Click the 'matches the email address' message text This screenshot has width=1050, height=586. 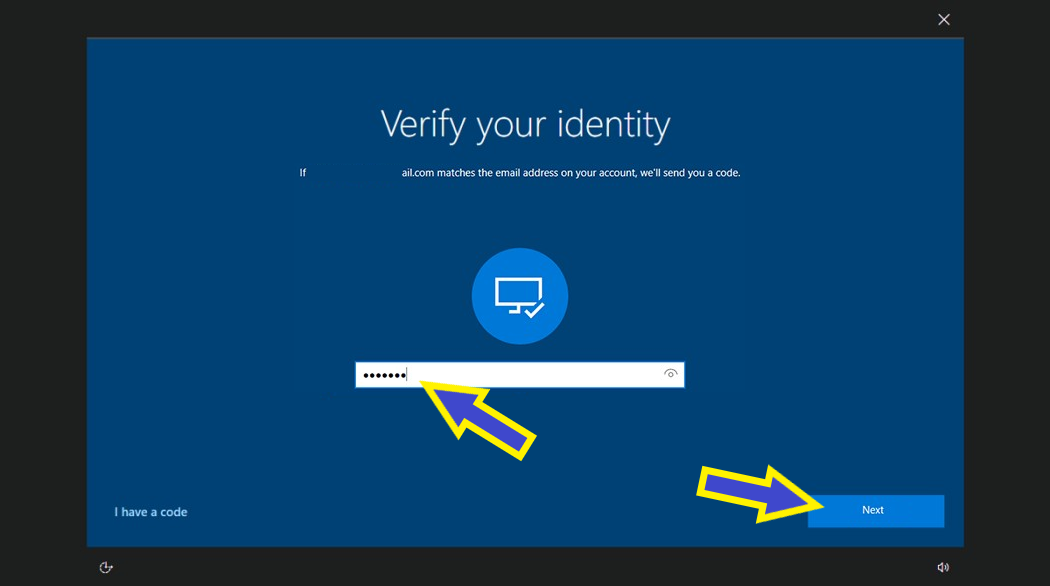[520, 173]
